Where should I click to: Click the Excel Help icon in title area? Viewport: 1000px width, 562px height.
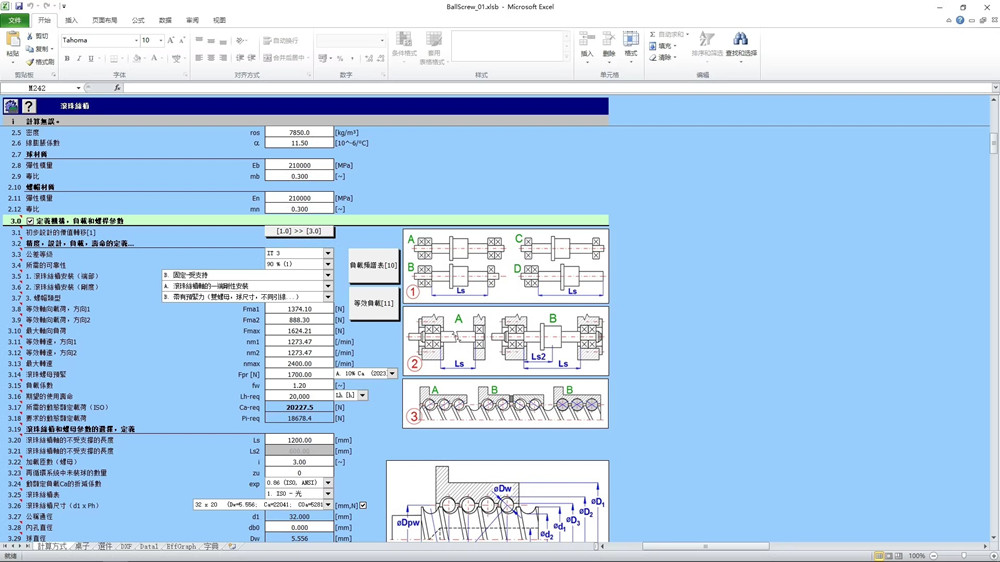[x=960, y=20]
